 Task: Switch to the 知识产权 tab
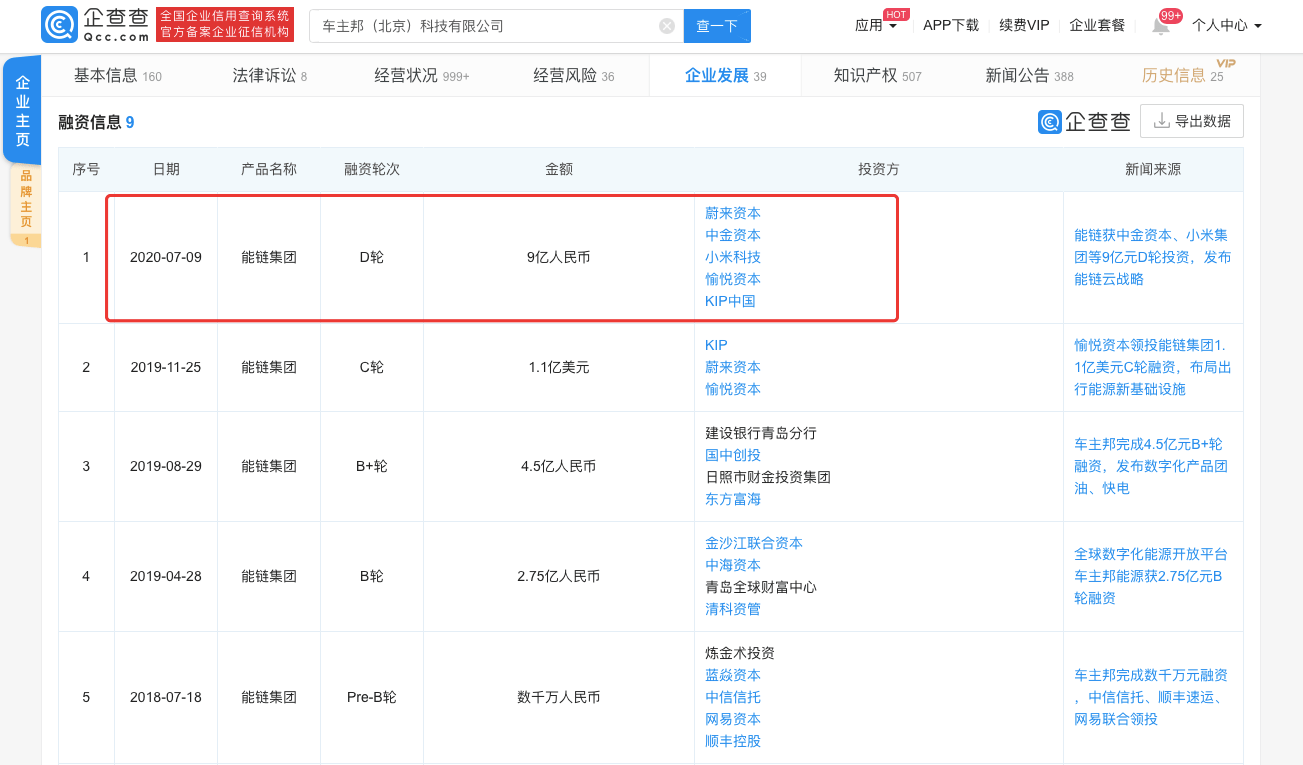(877, 76)
